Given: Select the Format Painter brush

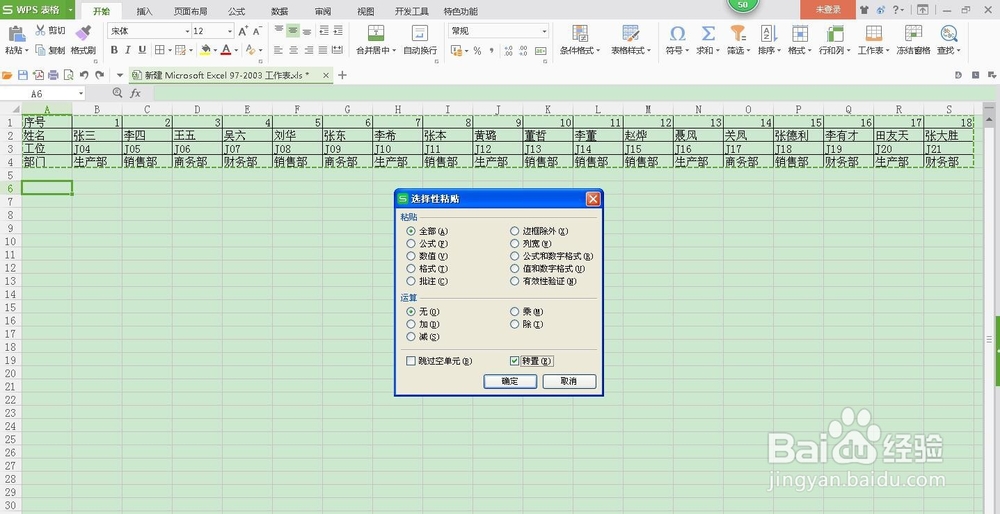Looking at the screenshot, I should click(x=83, y=33).
